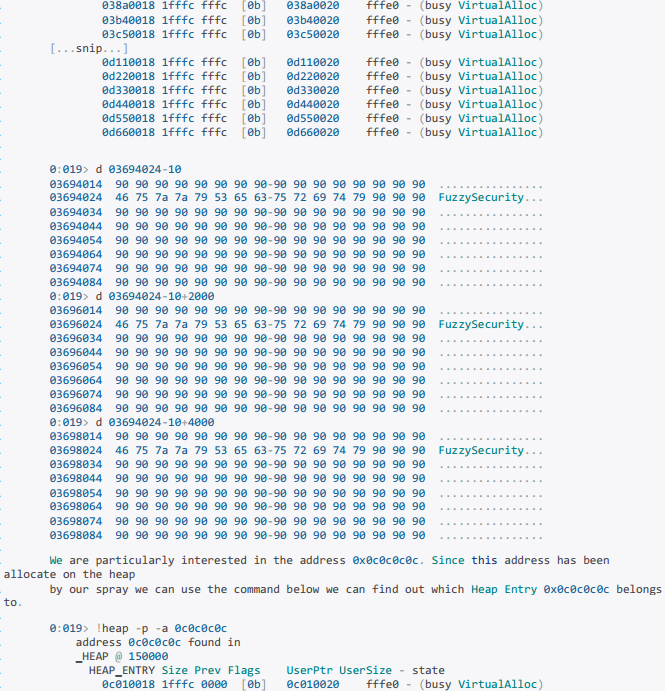Click the heap entry address 038a0018
This screenshot has width=665, height=691.
coord(128,6)
